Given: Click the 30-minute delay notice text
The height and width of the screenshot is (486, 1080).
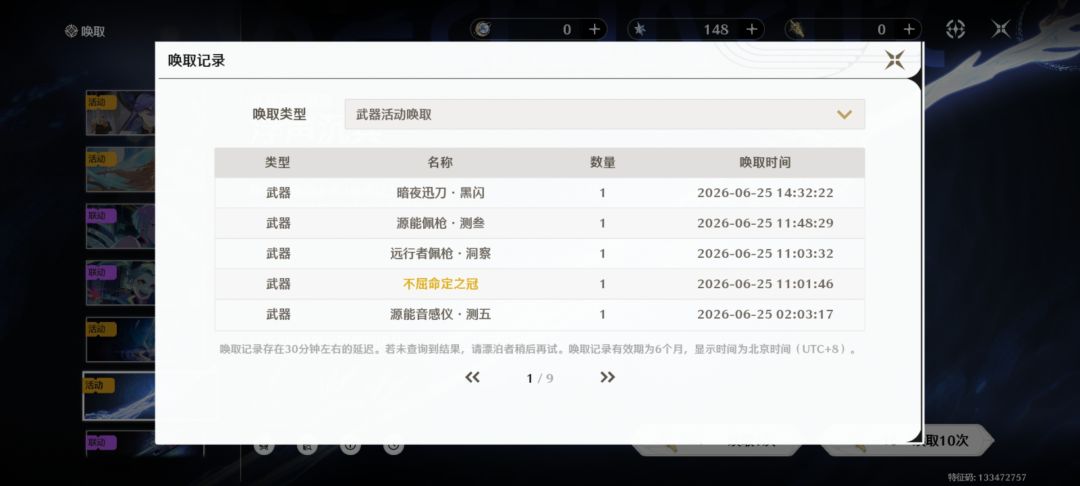Looking at the screenshot, I should point(539,349).
